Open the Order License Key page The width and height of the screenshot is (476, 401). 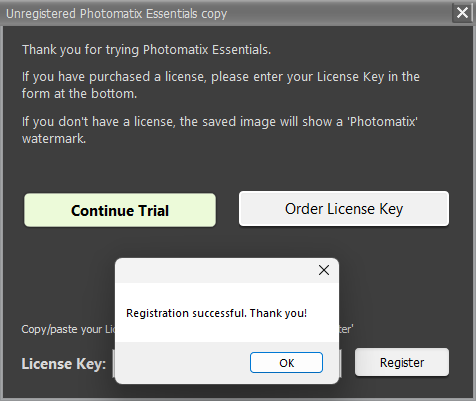click(x=344, y=209)
